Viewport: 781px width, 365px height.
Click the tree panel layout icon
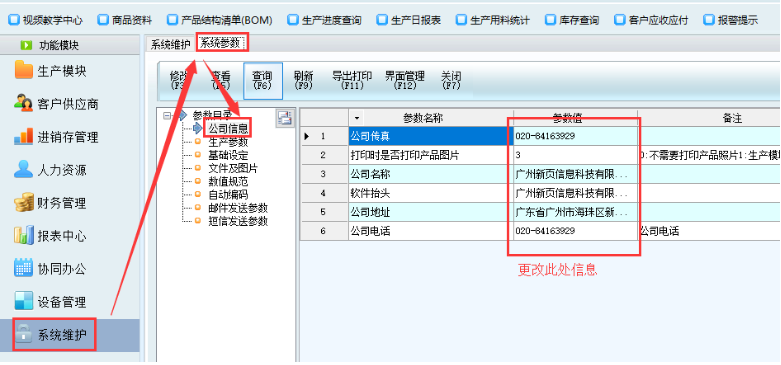click(x=285, y=118)
